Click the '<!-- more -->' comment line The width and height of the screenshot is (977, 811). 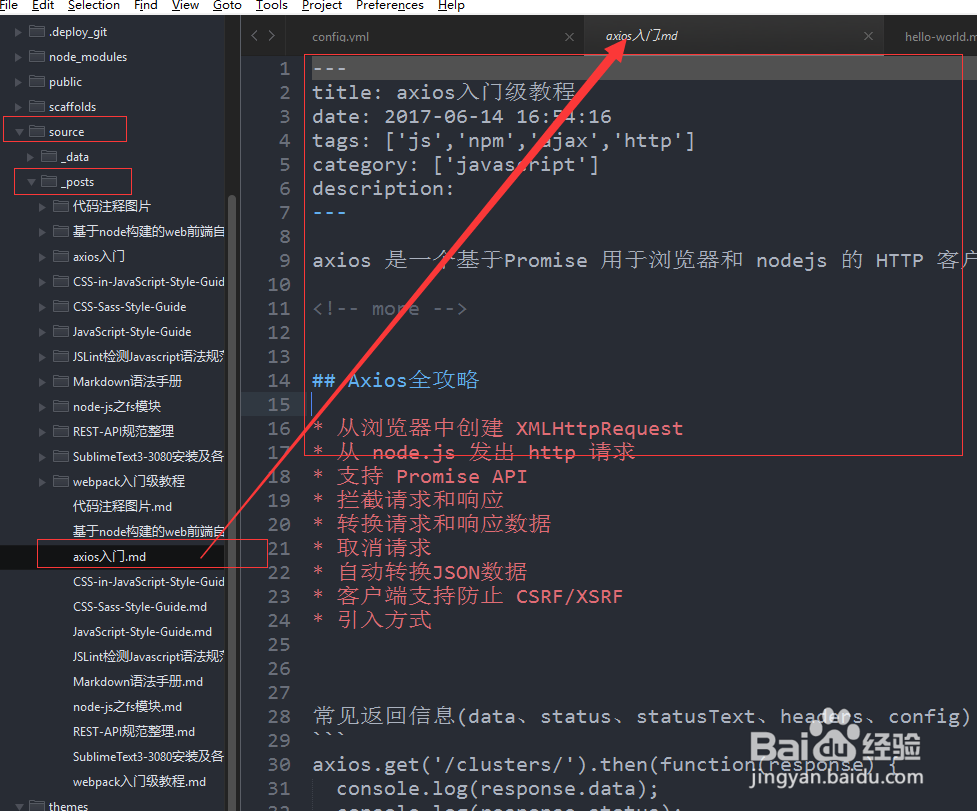pos(389,308)
